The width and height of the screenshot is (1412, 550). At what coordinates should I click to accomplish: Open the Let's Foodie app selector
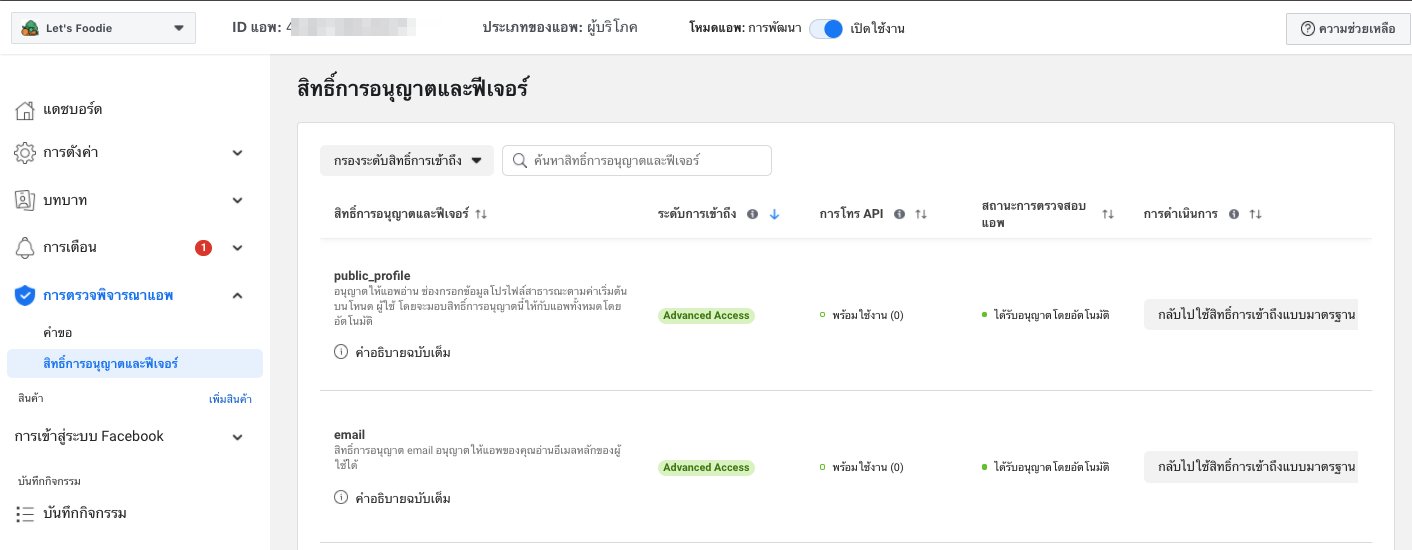pos(103,28)
